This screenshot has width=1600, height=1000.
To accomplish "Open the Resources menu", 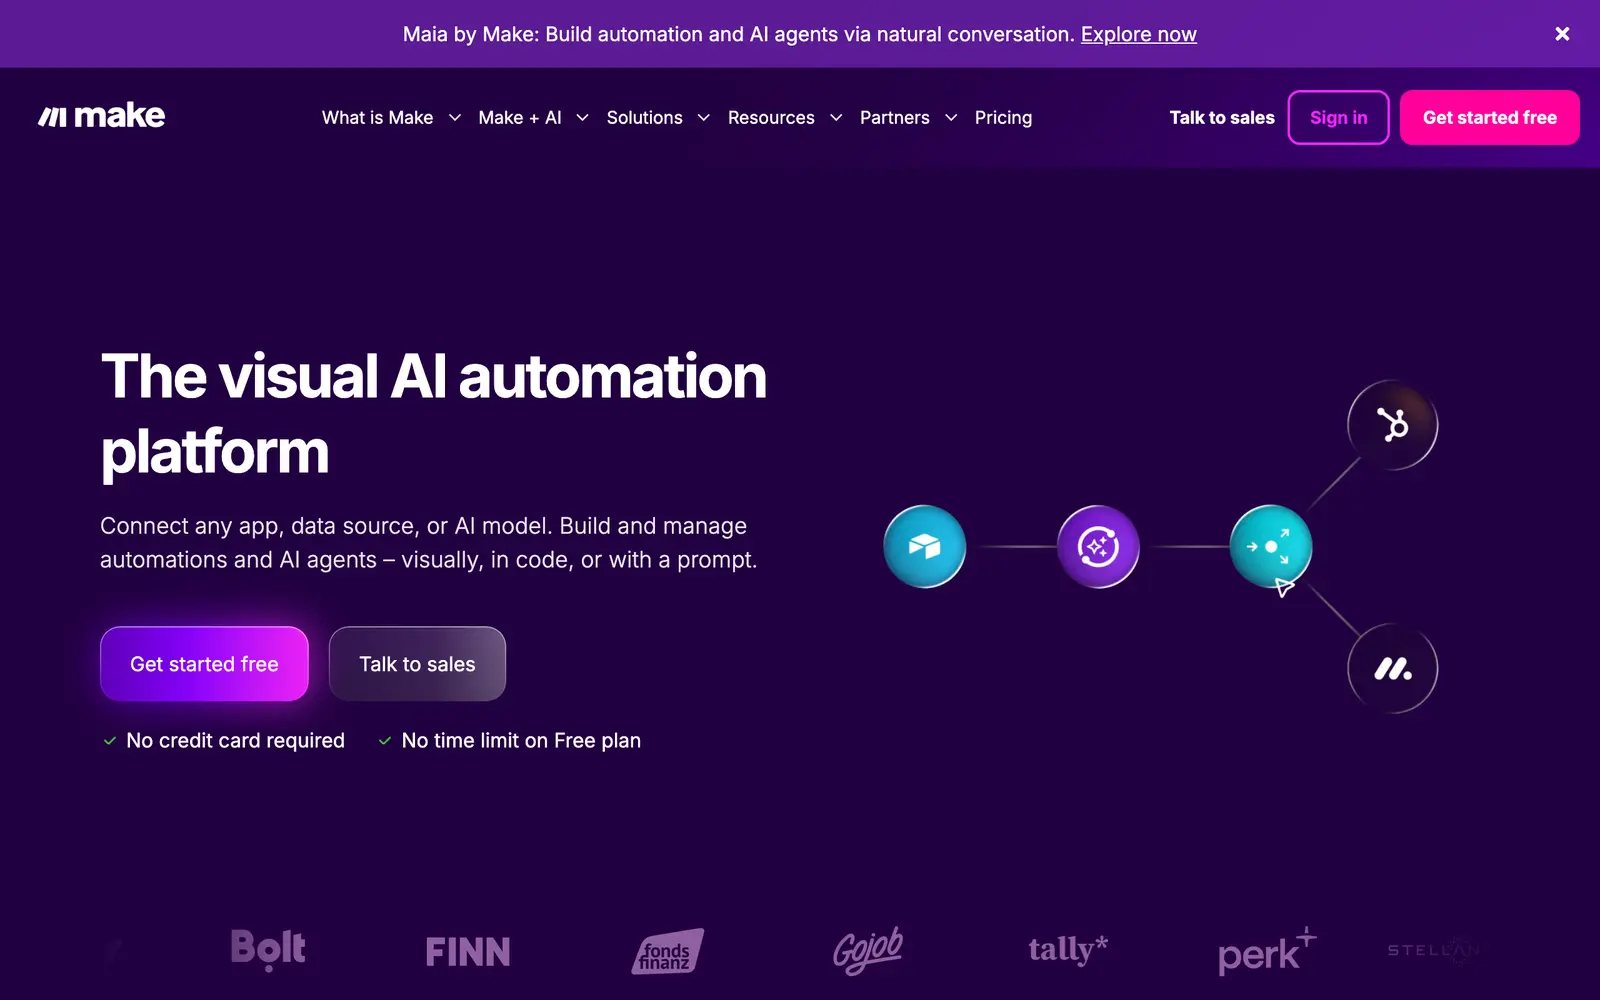I will click(771, 118).
